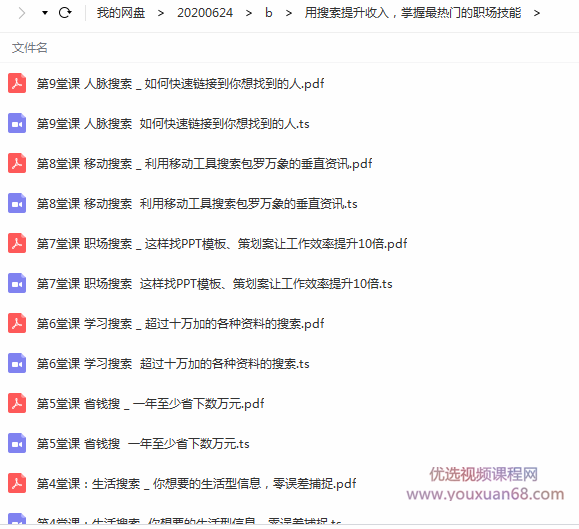Viewport: 579px width, 529px height.
Task: Select 第5堂课 省钱搜 一年至少省下数万元.ts file
Action: click(143, 443)
